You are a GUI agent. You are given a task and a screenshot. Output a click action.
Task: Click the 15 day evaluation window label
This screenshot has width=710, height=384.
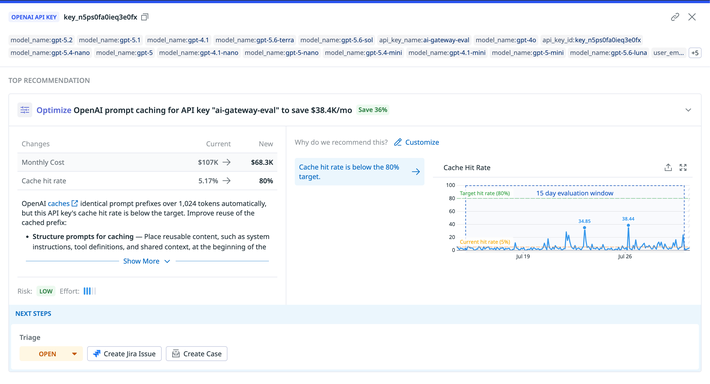[575, 193]
